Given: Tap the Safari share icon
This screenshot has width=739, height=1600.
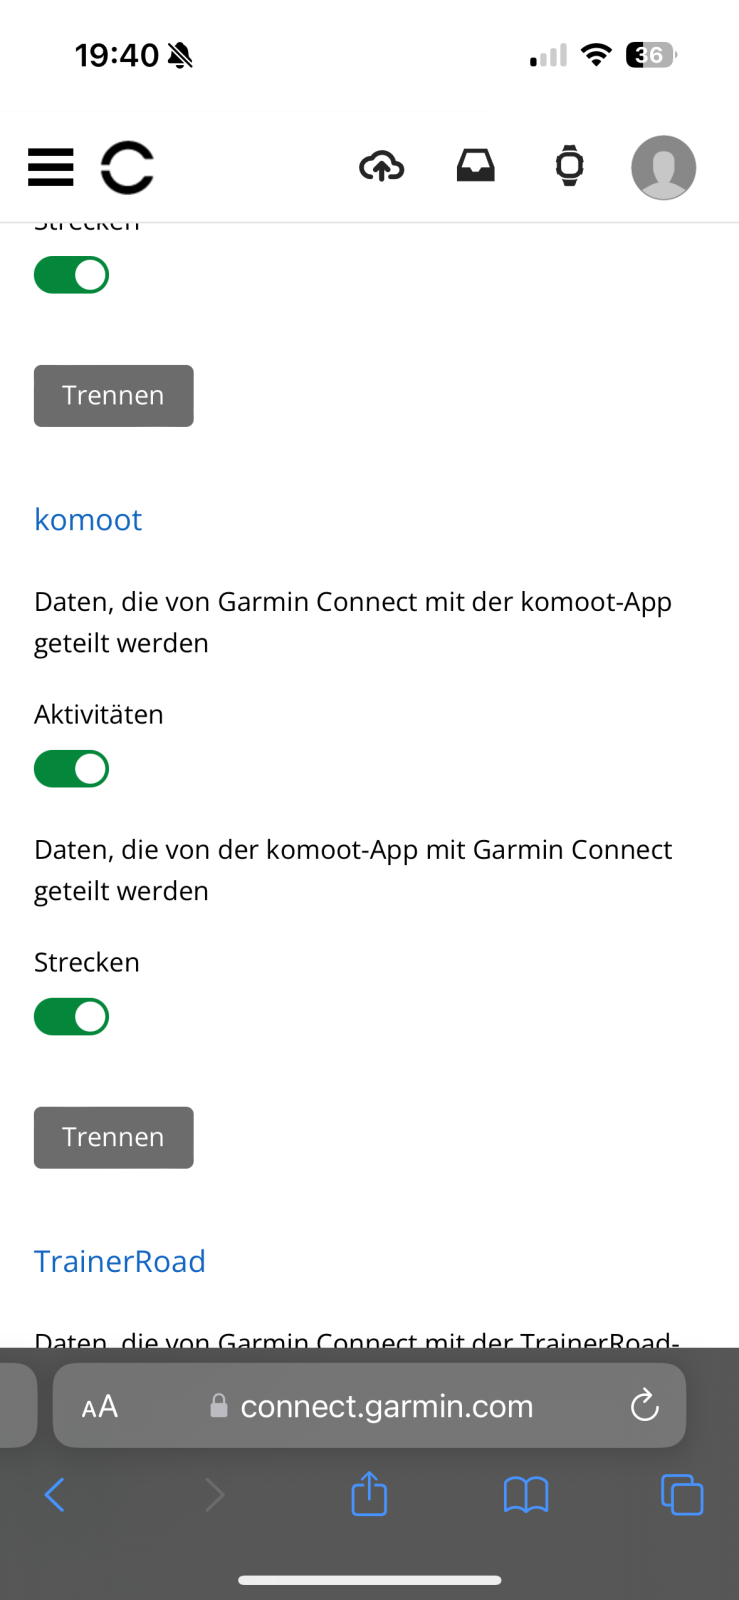Looking at the screenshot, I should (x=369, y=1494).
